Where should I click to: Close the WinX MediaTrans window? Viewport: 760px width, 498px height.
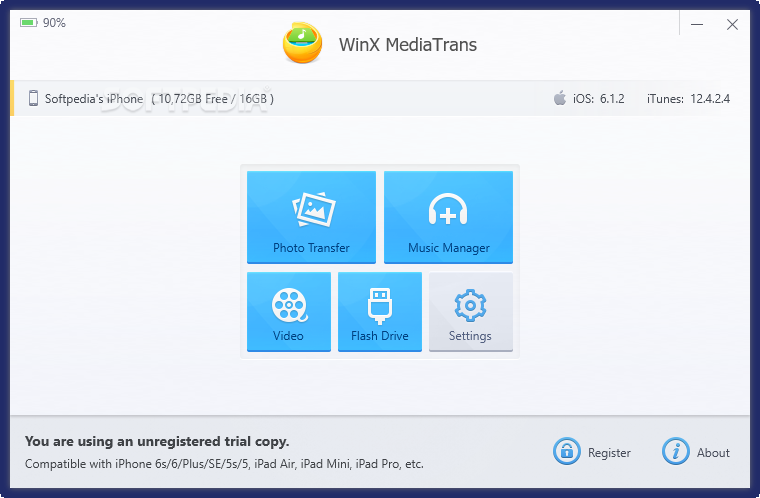pyautogui.click(x=732, y=24)
